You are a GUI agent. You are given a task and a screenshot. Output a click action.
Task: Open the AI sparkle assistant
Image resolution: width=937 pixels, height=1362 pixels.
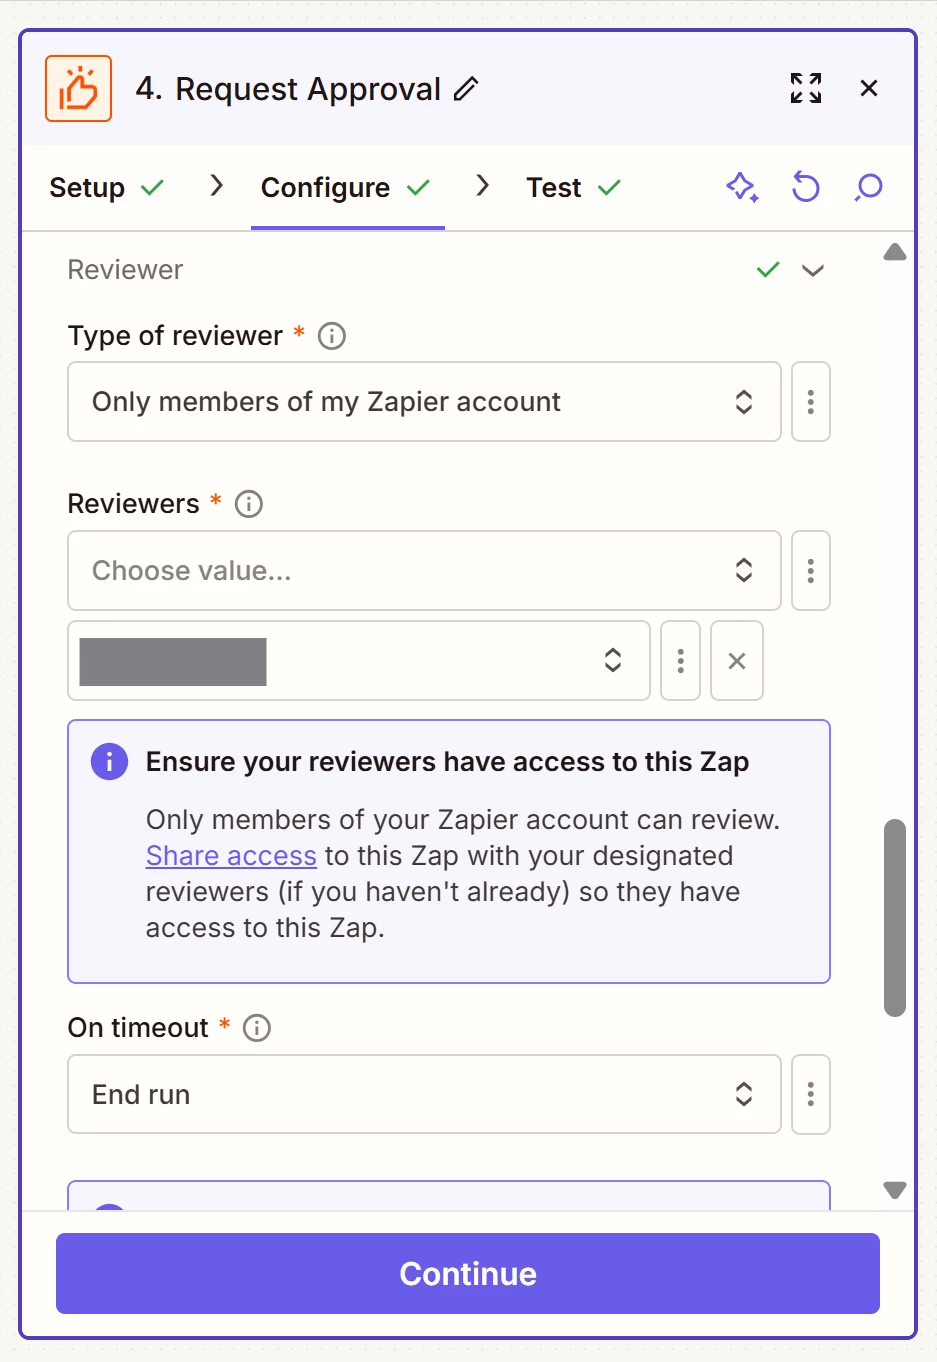(x=742, y=187)
